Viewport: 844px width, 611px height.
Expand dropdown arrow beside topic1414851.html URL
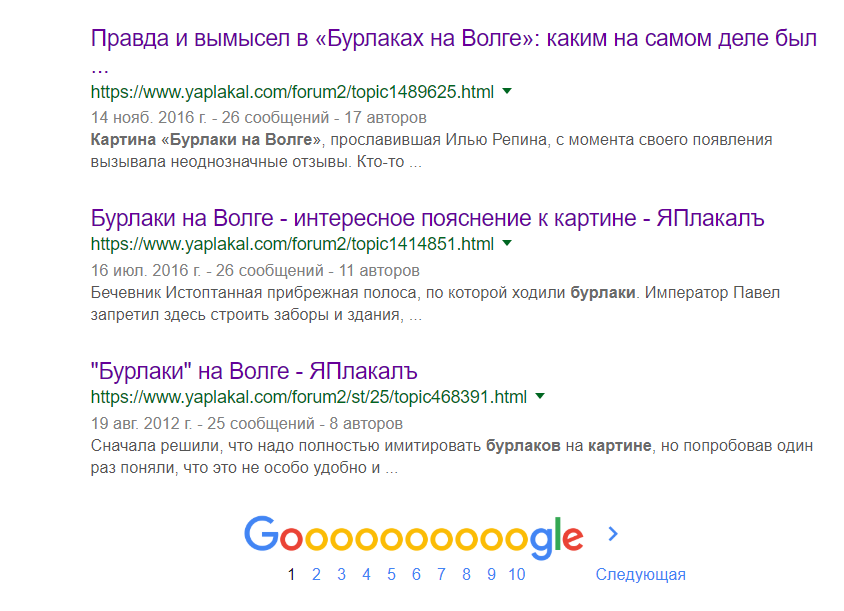point(507,243)
